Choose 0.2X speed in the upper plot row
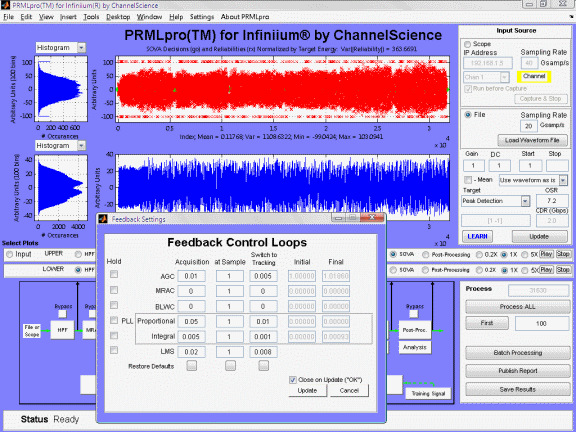Viewport: 576px width, 432px height. pos(479,254)
